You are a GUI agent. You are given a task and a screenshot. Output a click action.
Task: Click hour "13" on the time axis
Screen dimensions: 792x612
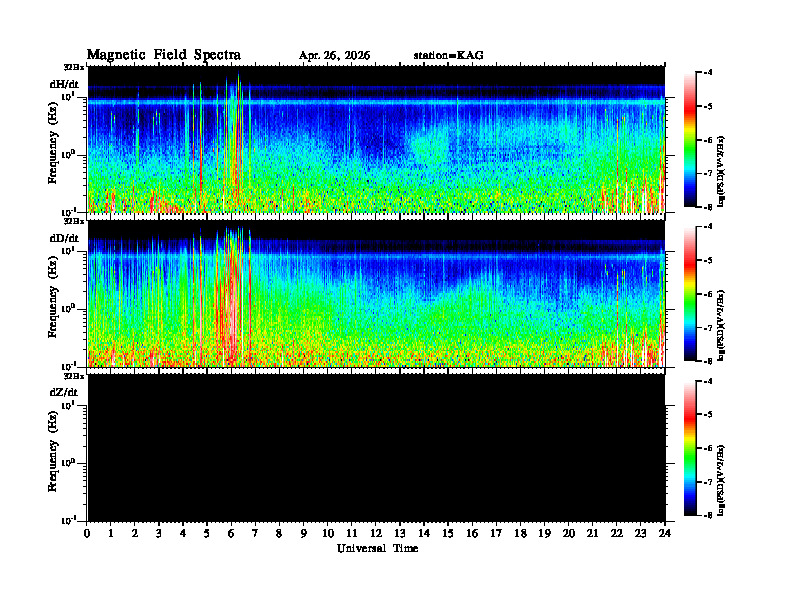[400, 533]
